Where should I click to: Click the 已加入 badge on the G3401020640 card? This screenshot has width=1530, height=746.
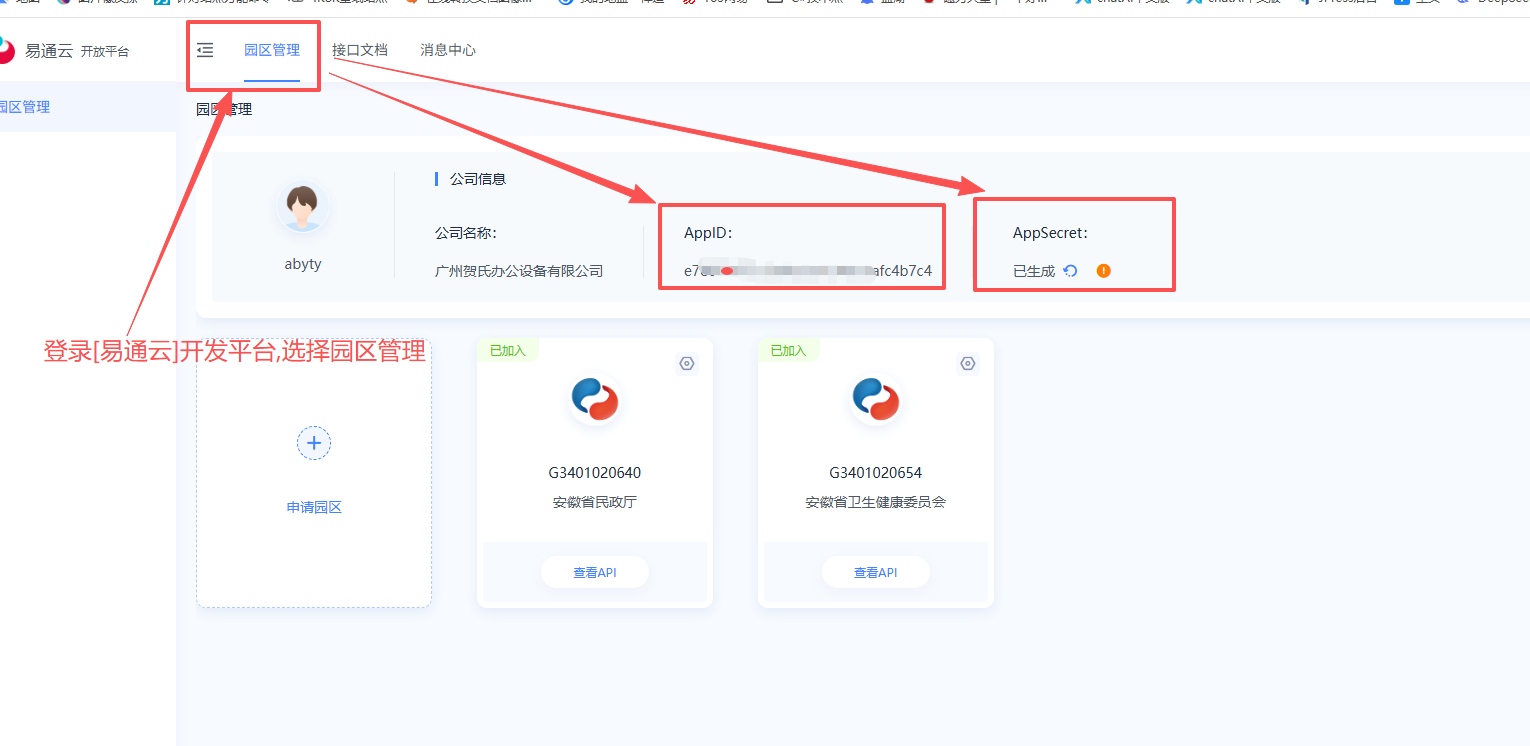pyautogui.click(x=508, y=351)
